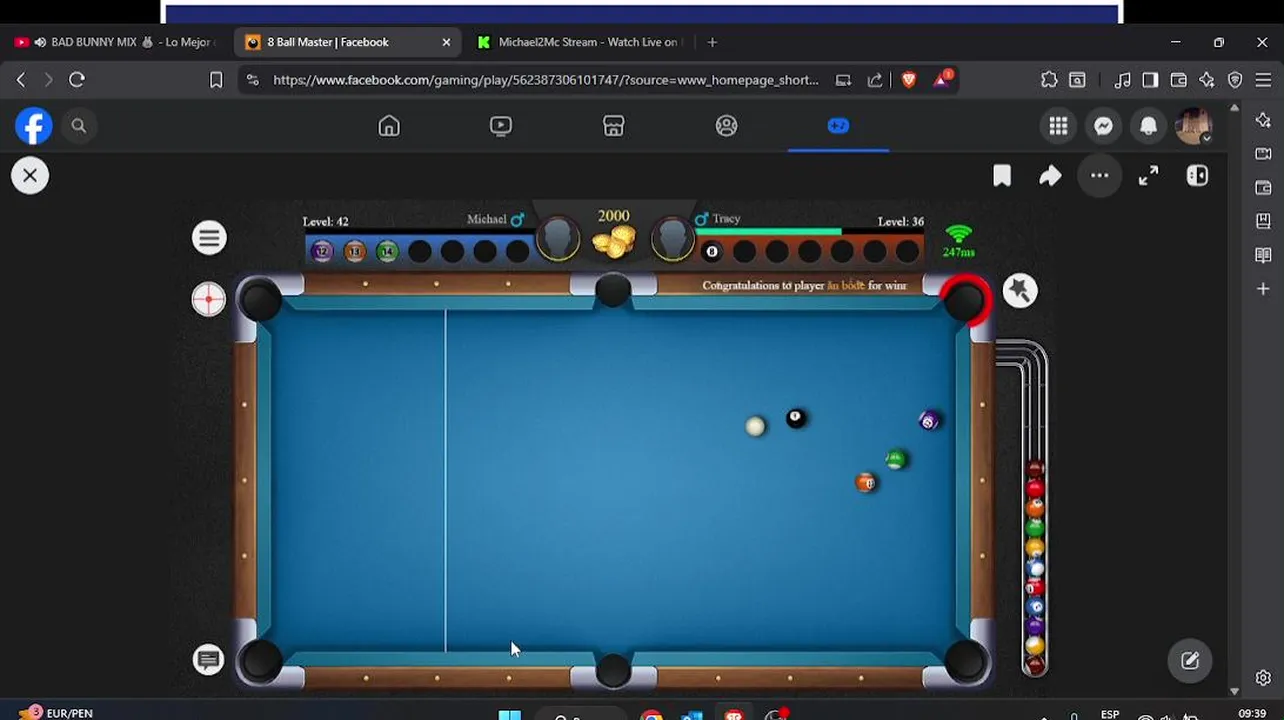Go back to previous page
The image size is (1284, 720).
tap(21, 80)
